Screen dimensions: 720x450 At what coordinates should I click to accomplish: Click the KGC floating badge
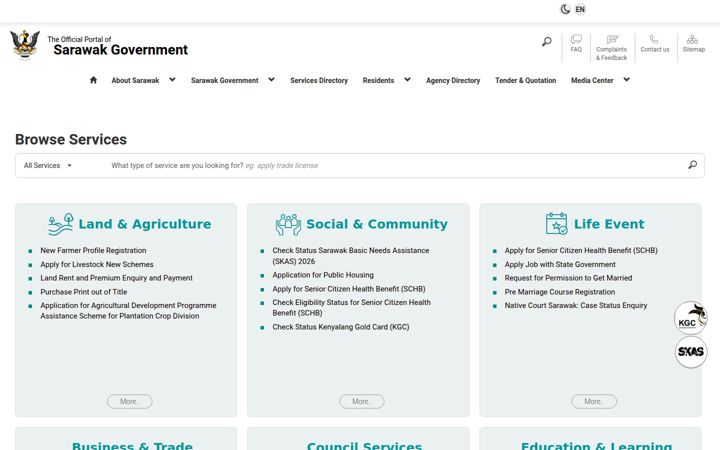[x=690, y=318]
